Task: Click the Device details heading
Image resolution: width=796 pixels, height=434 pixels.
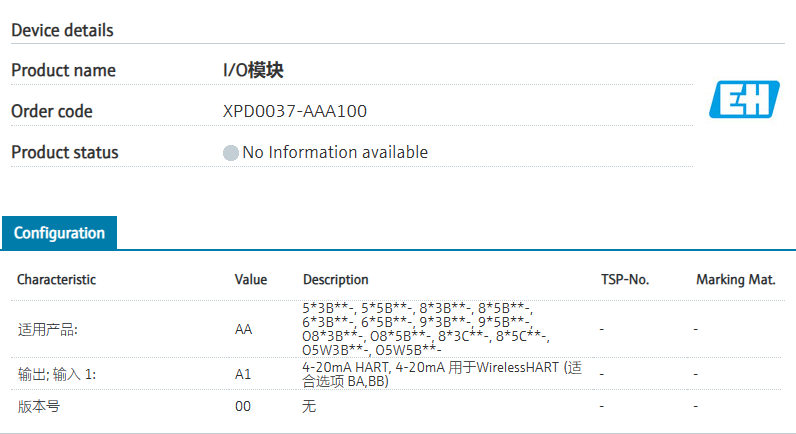Action: pos(62,30)
